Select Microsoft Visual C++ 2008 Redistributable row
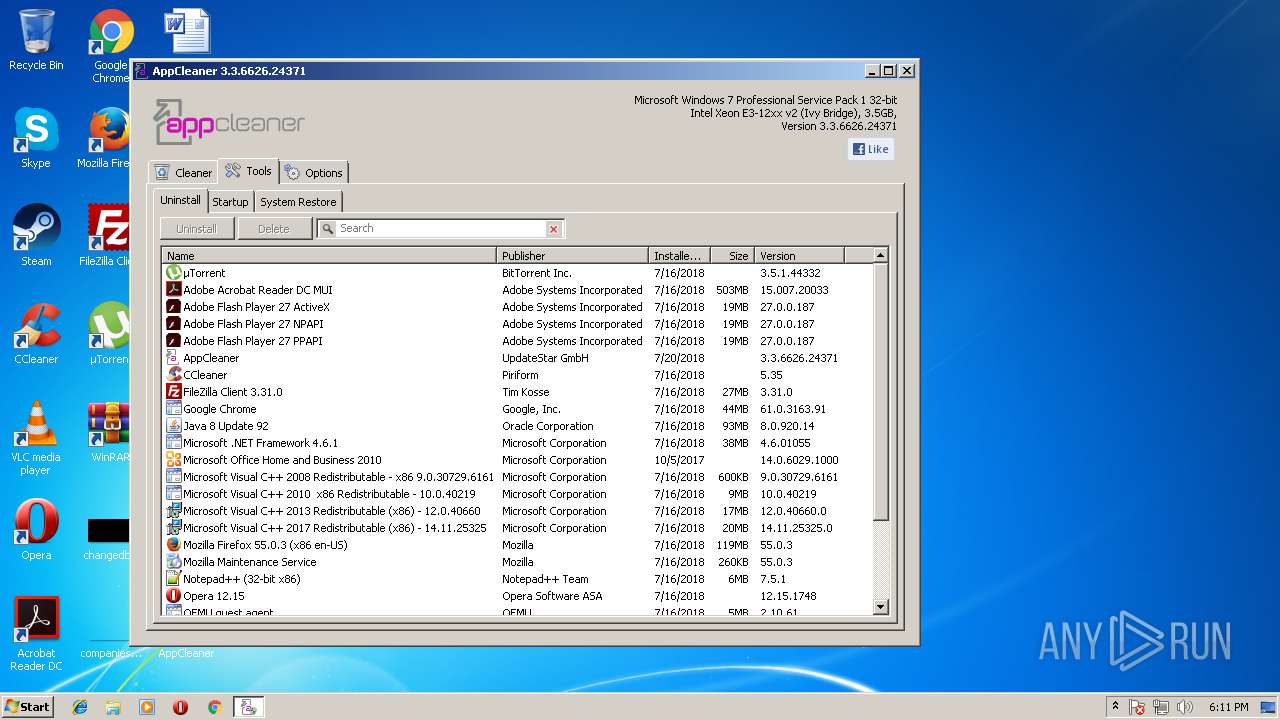This screenshot has height=720, width=1280. [x=517, y=477]
